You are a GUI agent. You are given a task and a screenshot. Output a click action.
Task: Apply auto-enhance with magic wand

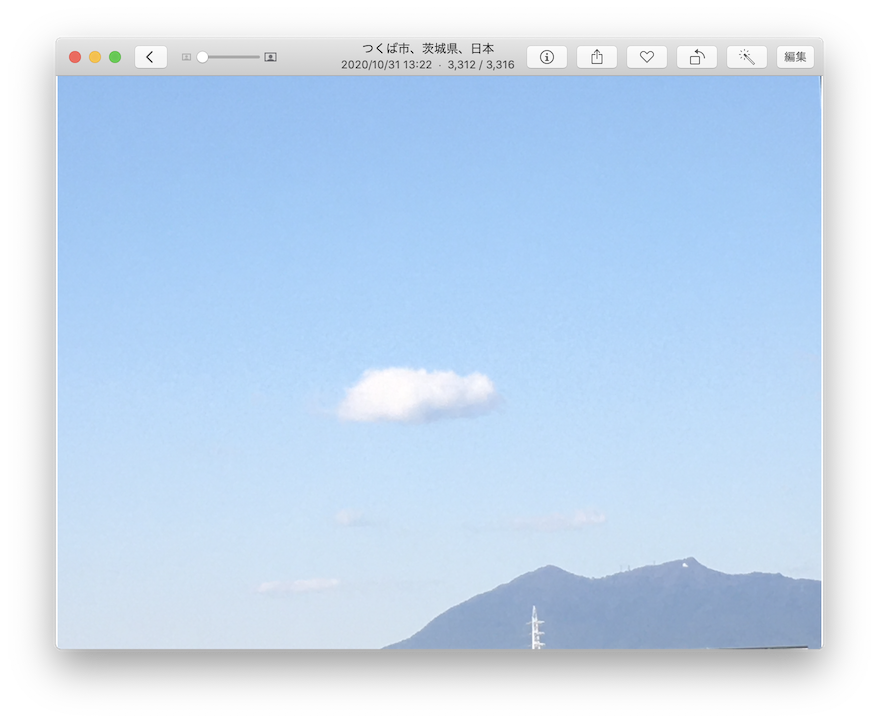coord(746,57)
